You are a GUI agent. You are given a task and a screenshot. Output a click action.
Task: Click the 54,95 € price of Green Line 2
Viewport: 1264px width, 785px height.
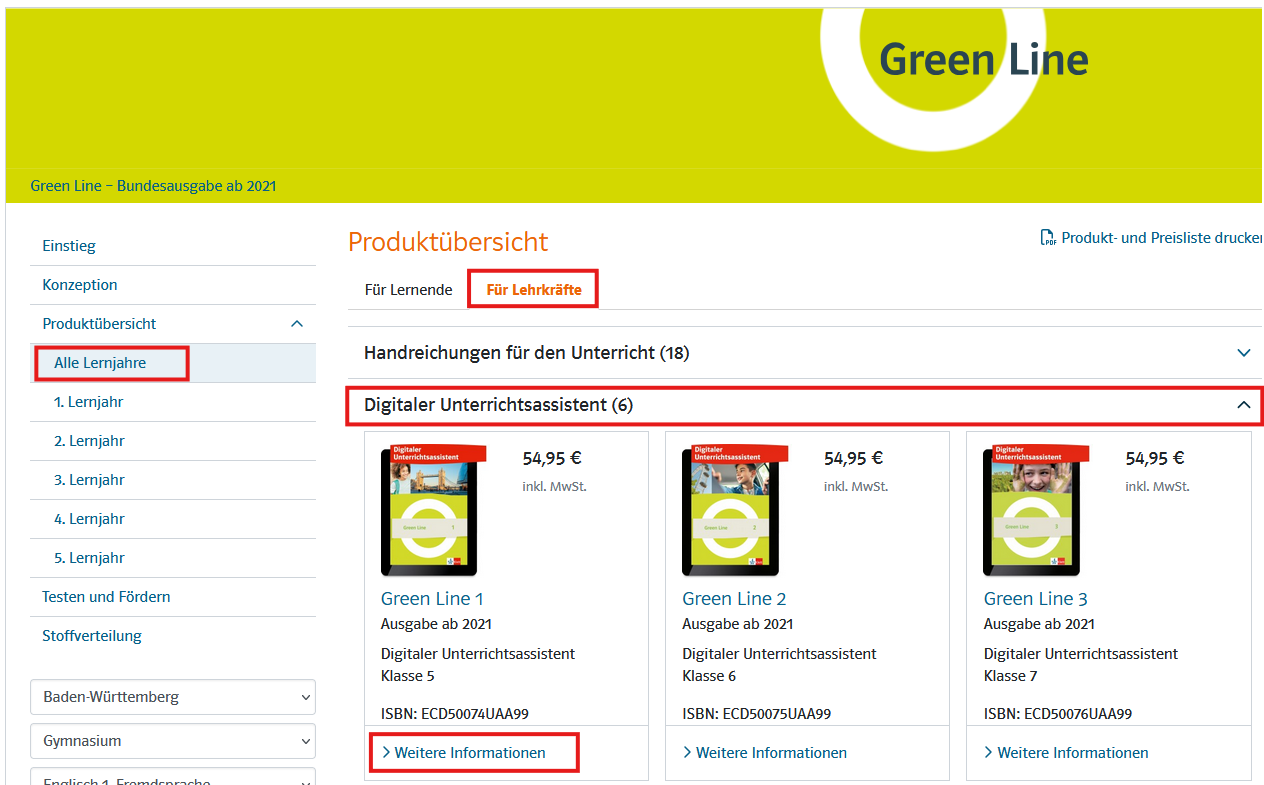click(x=853, y=459)
